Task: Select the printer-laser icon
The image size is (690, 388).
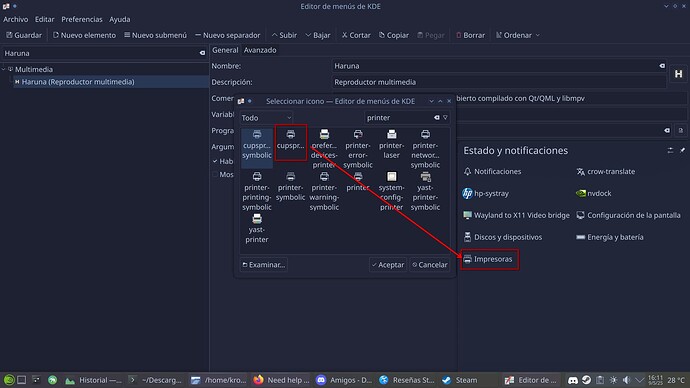Action: pyautogui.click(x=391, y=144)
